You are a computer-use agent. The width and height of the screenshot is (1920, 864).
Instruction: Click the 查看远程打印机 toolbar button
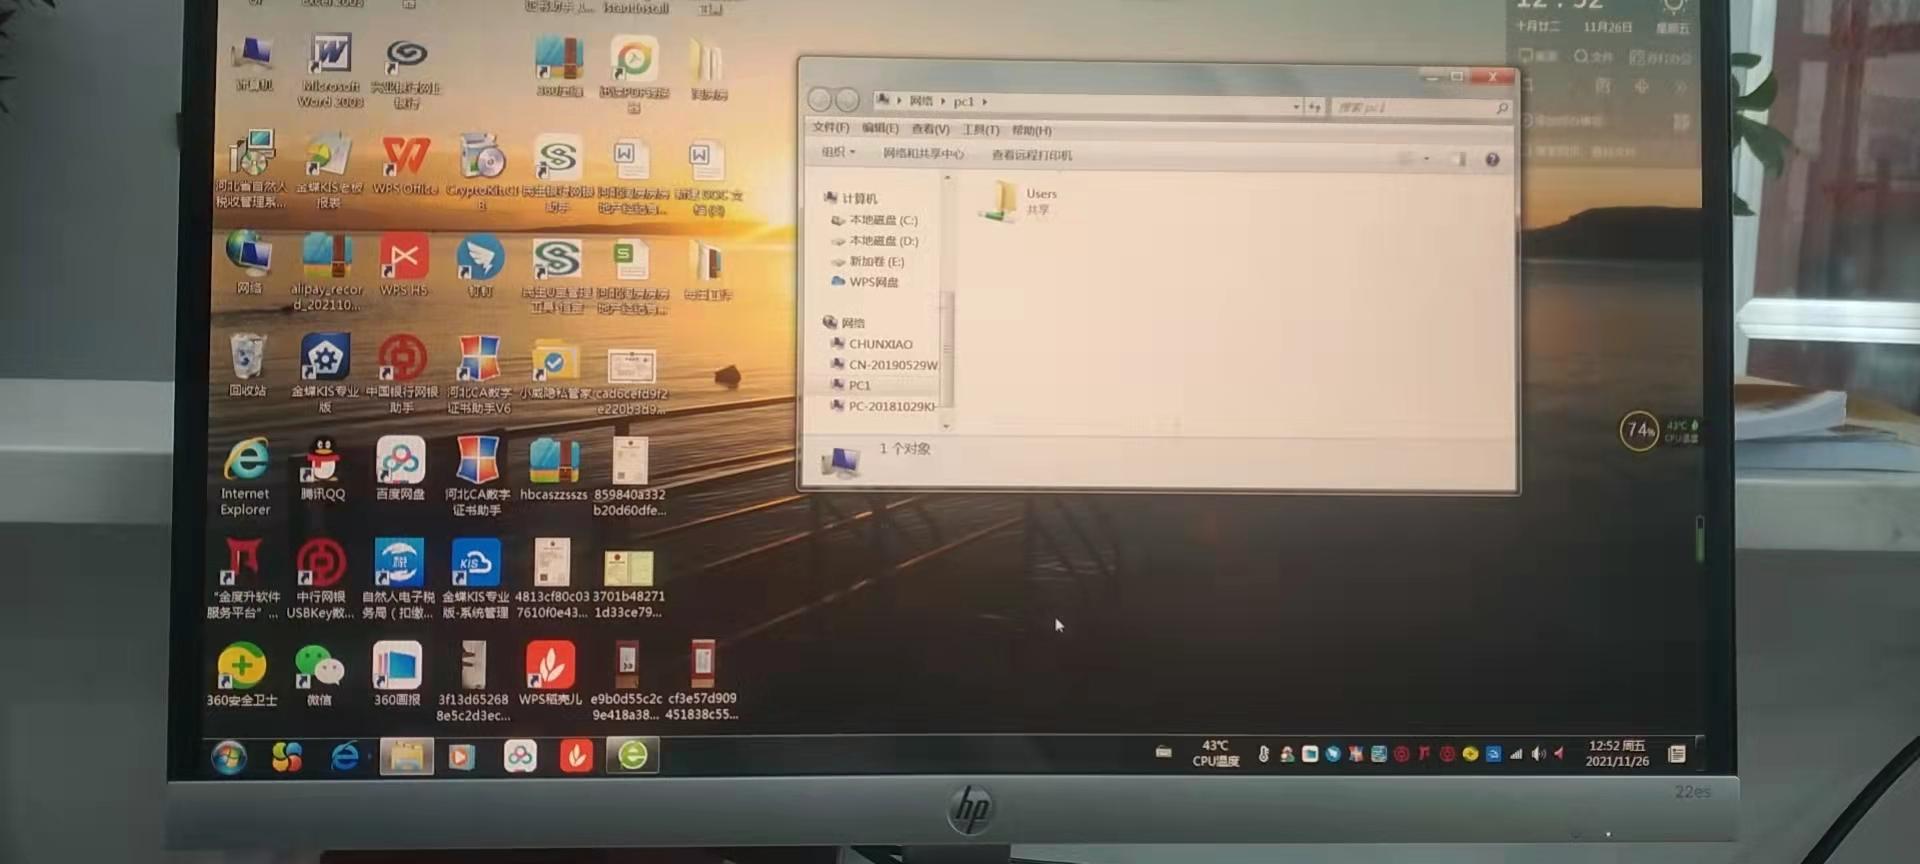[1031, 155]
